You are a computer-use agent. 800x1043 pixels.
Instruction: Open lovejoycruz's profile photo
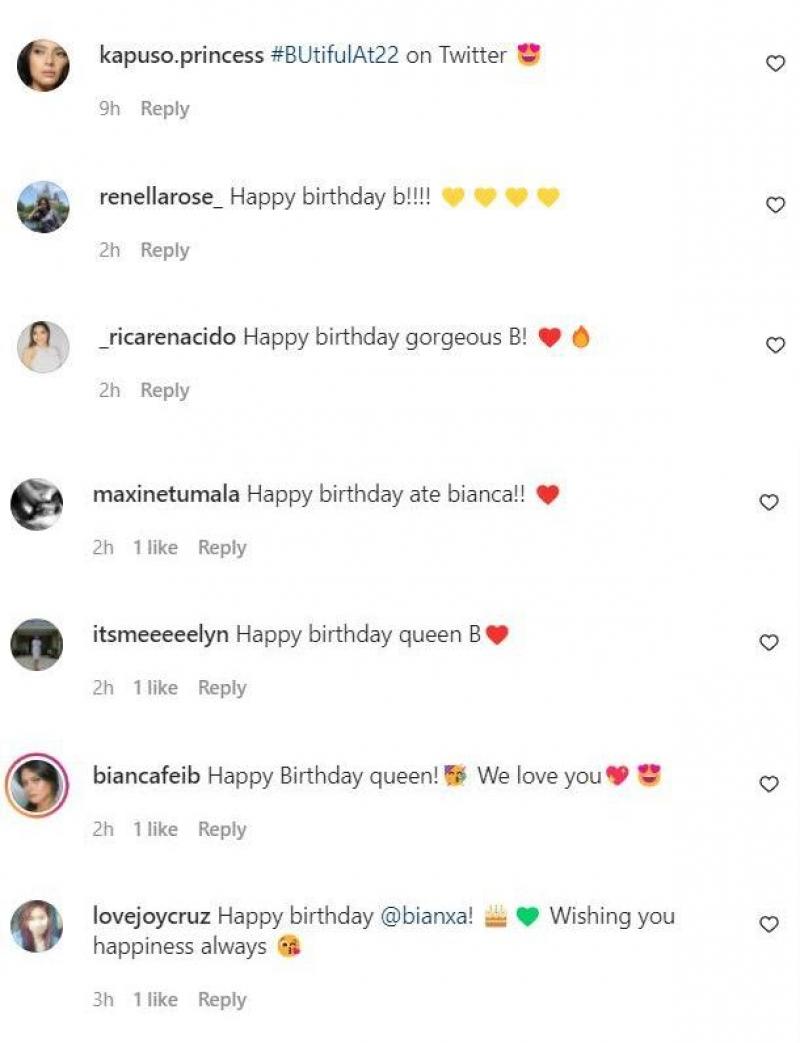(x=37, y=926)
